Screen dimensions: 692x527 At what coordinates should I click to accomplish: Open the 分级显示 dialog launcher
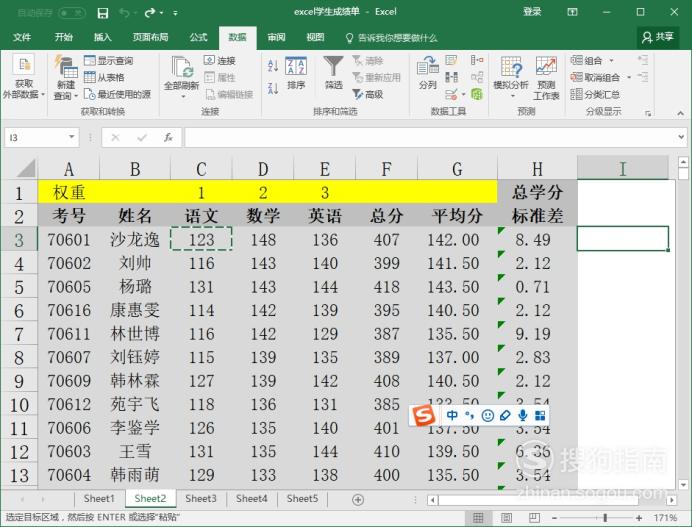pos(648,113)
